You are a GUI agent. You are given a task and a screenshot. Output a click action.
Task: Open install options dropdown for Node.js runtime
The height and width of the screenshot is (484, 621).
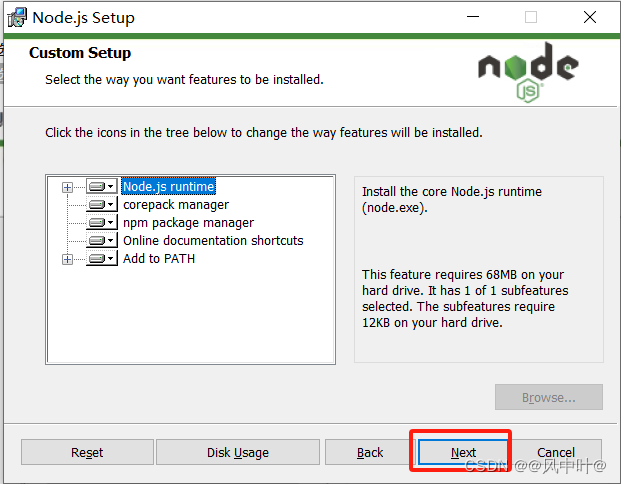(x=102, y=186)
